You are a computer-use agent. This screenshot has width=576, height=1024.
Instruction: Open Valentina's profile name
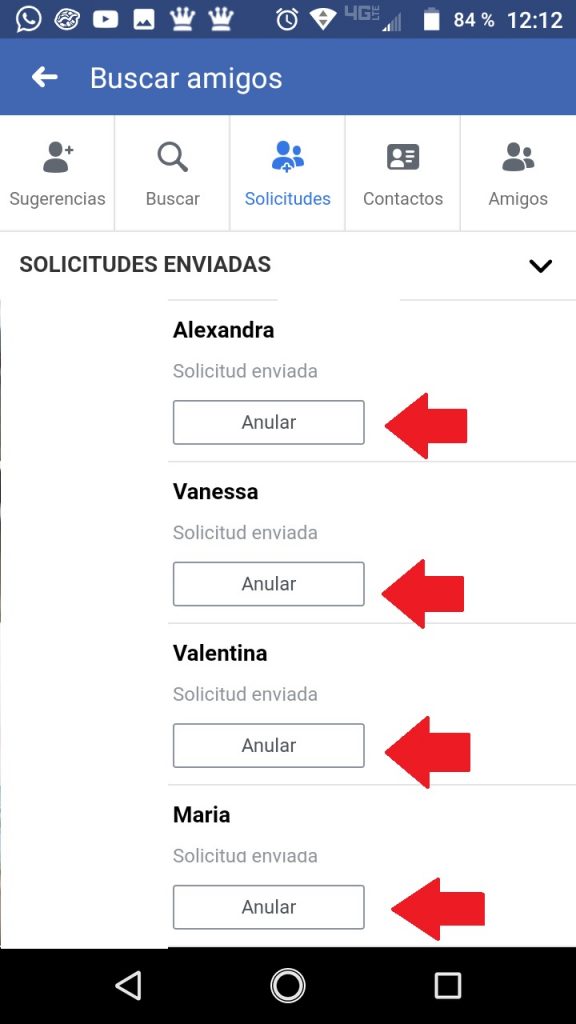click(x=220, y=653)
